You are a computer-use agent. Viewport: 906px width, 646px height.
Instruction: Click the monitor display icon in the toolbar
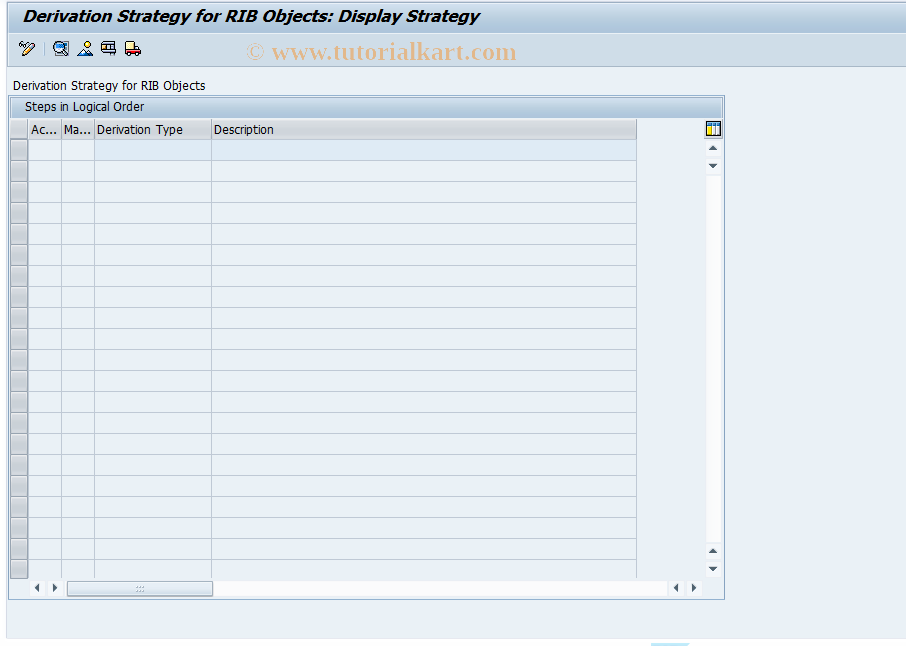[109, 49]
